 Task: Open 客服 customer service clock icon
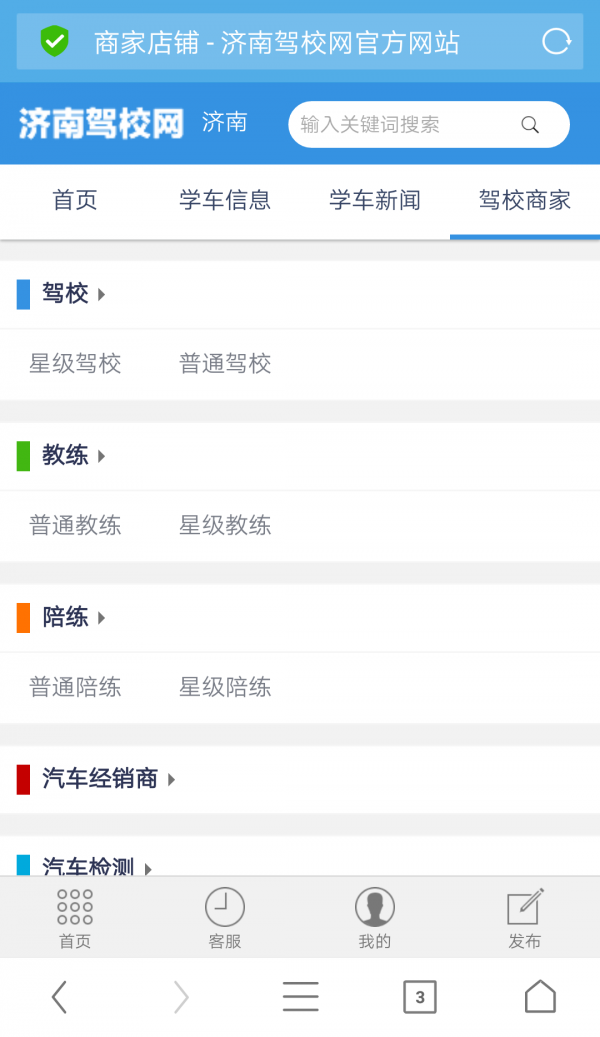click(224, 912)
